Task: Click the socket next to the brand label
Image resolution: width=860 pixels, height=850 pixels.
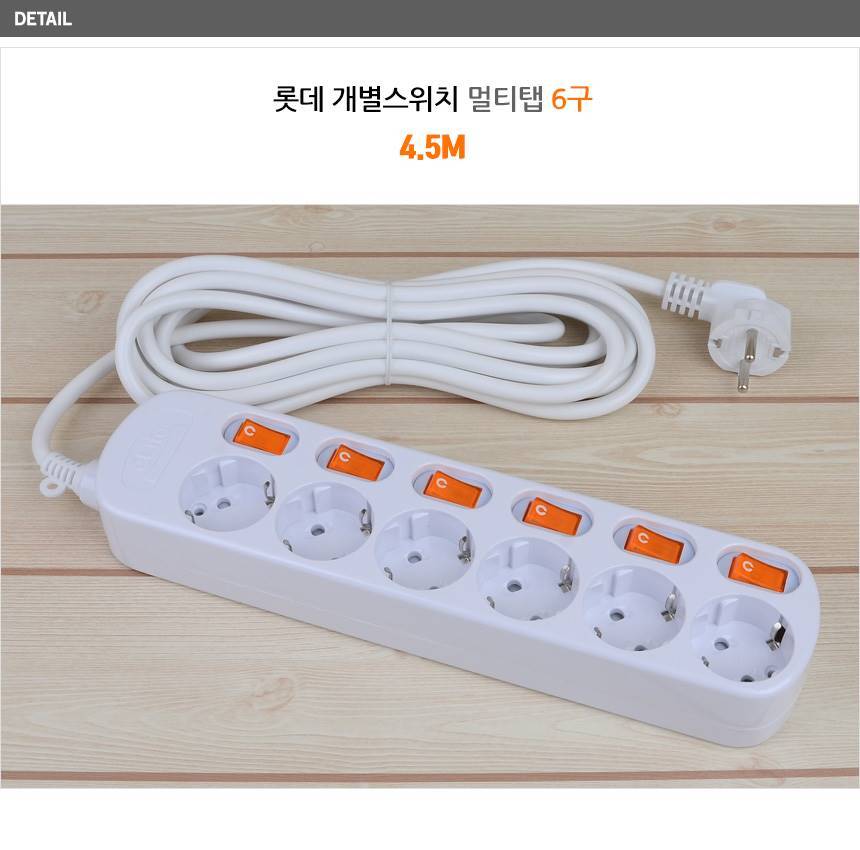Action: pos(227,493)
